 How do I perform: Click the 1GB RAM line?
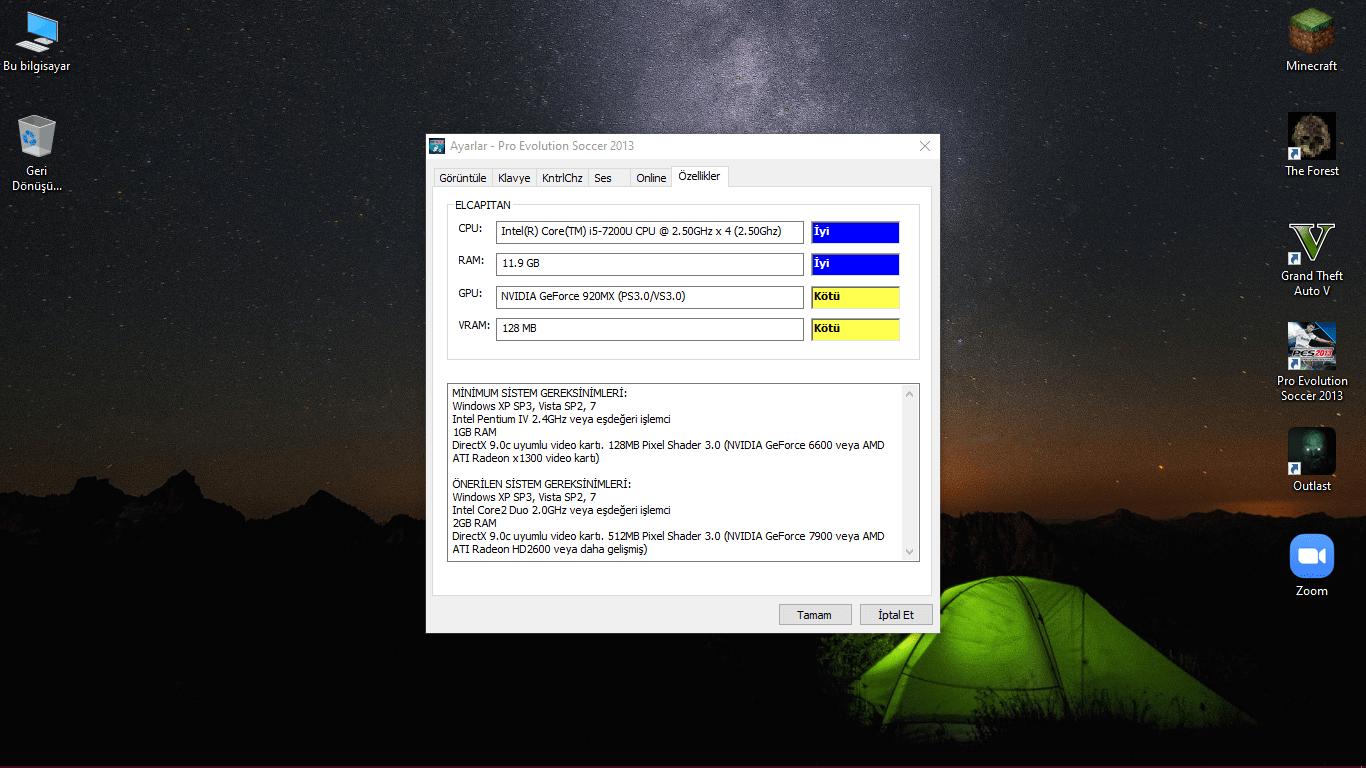pos(475,432)
